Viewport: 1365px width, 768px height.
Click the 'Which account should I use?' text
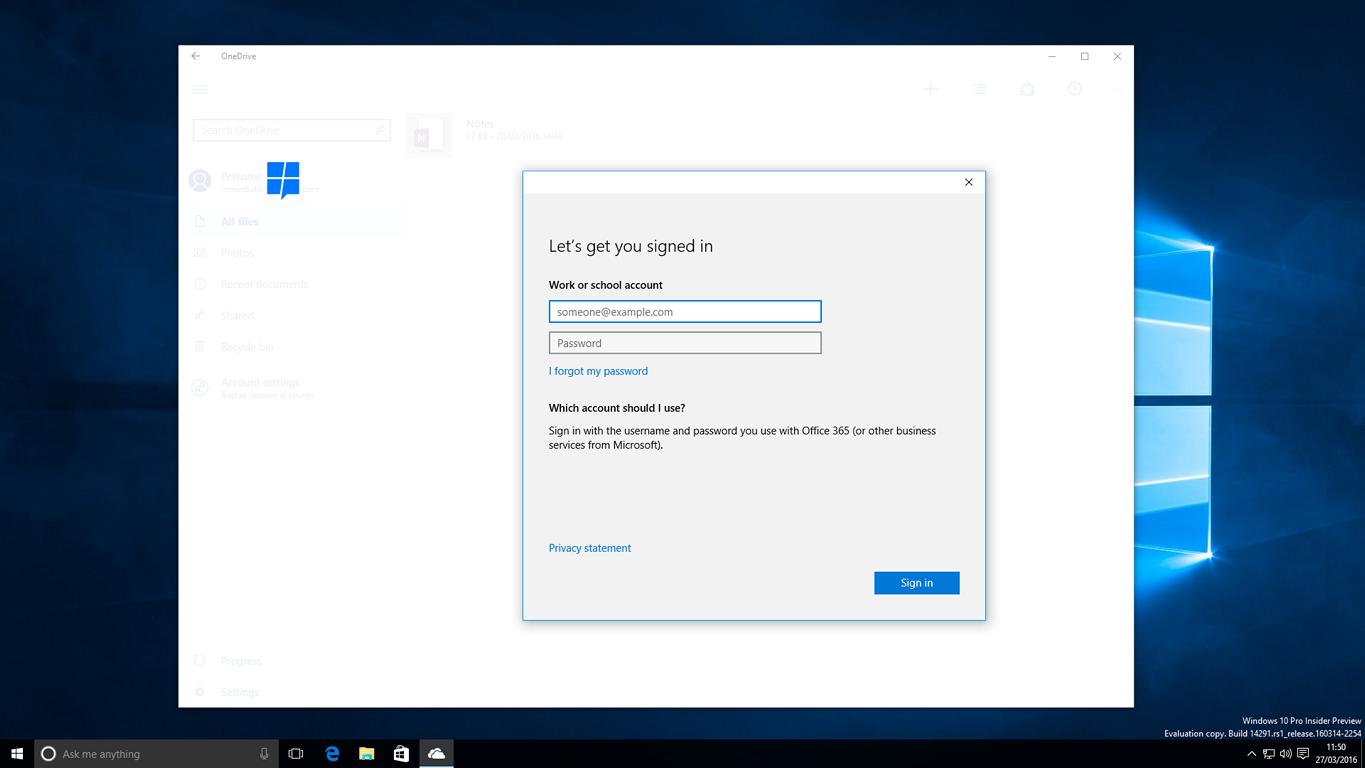click(617, 408)
